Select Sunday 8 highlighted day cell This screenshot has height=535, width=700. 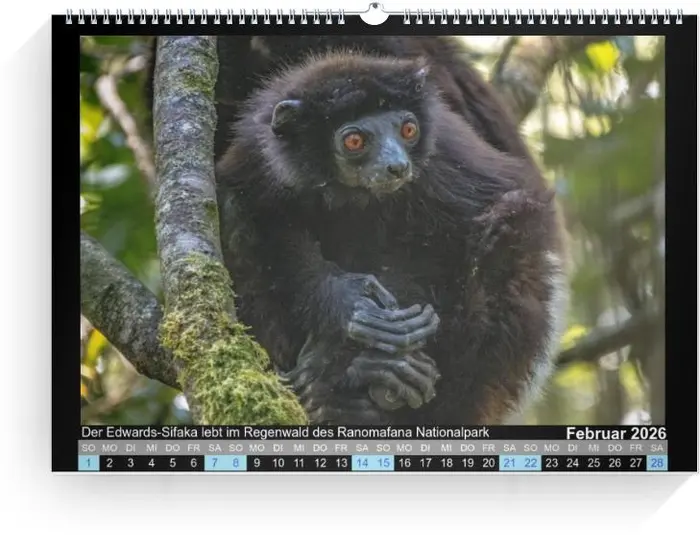pyautogui.click(x=236, y=462)
